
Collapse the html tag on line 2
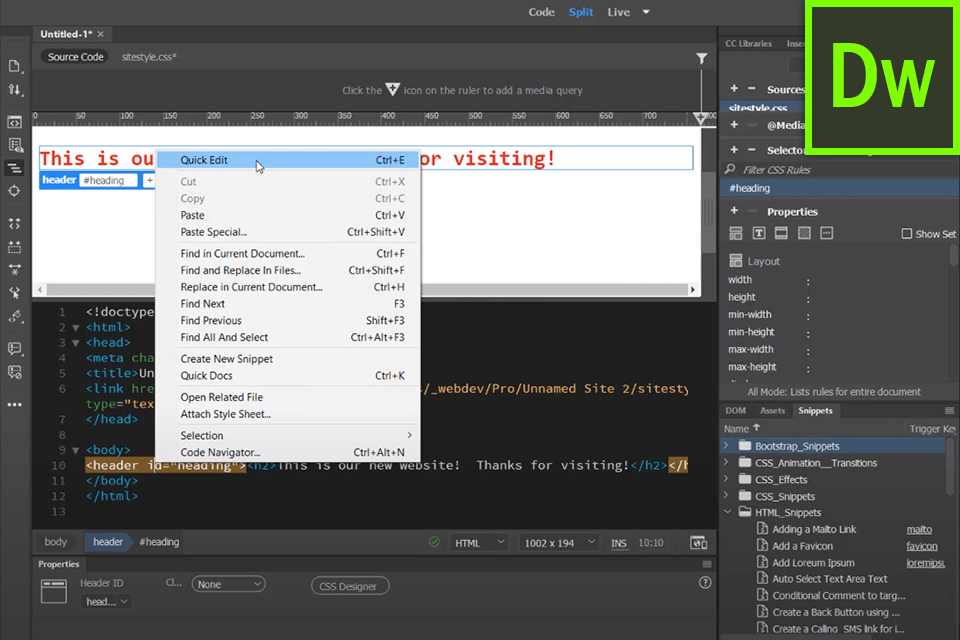point(76,328)
